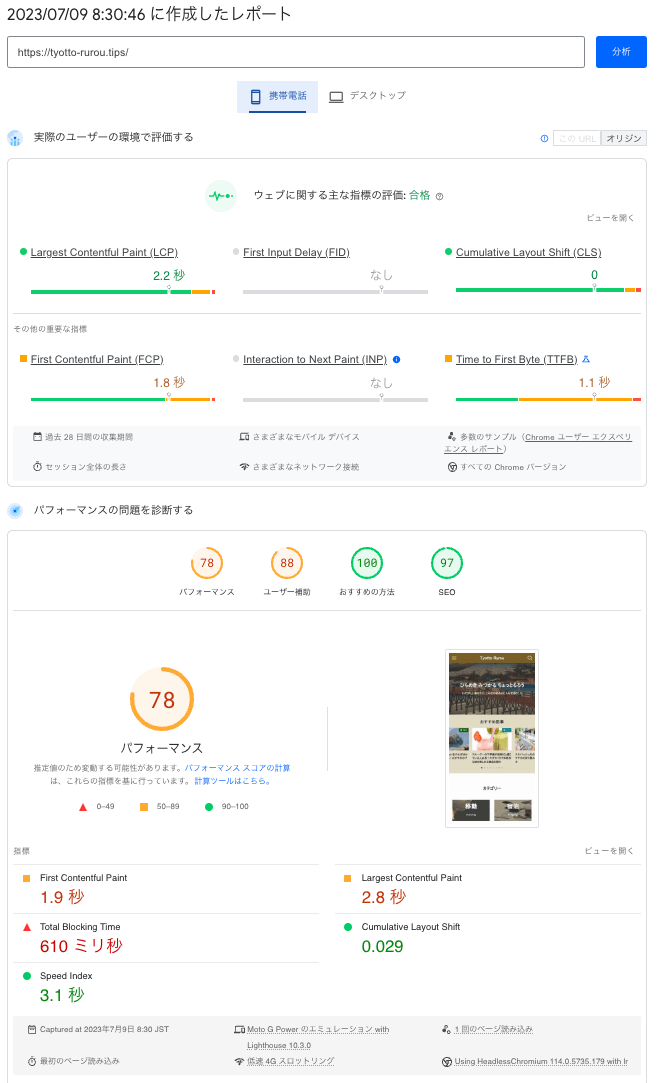Image resolution: width=657 pixels, height=1083 pixels.
Task: Switch to the 携帯電話 tab
Action: pos(278,96)
